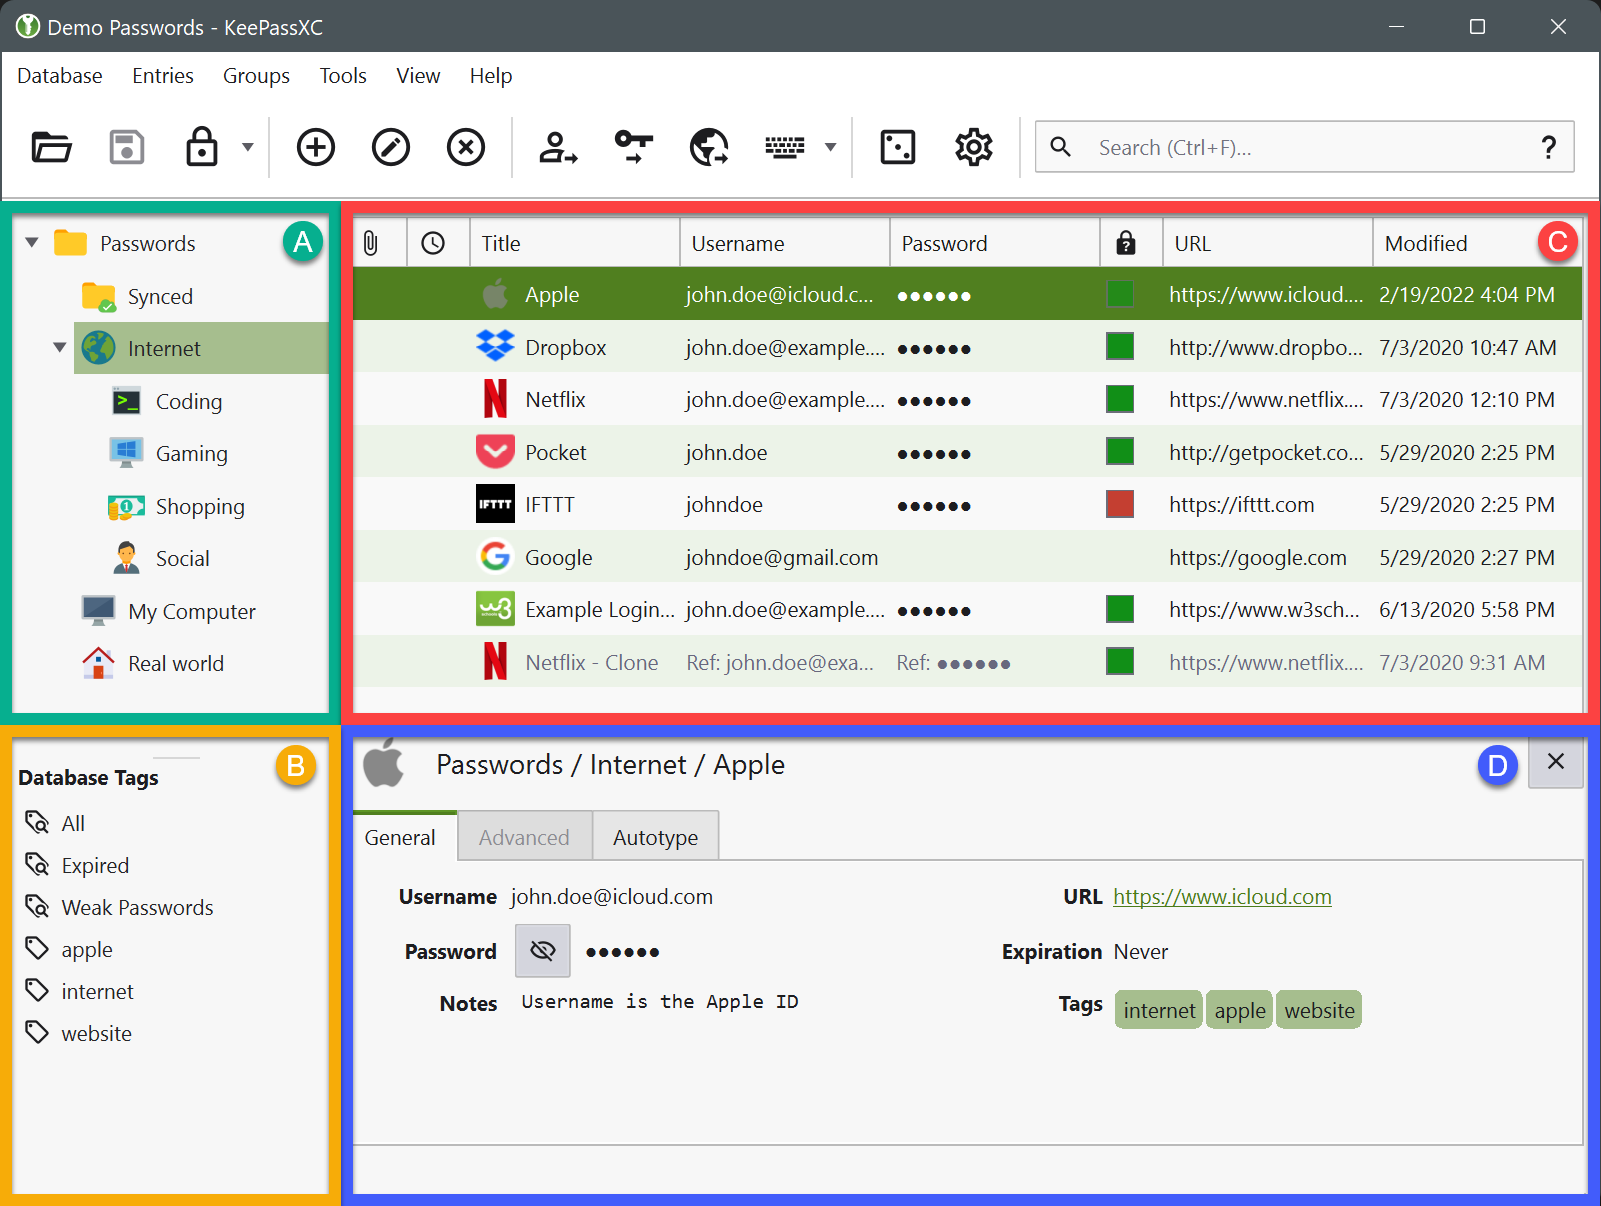Copy password with the key icon
The height and width of the screenshot is (1206, 1601).
634,147
